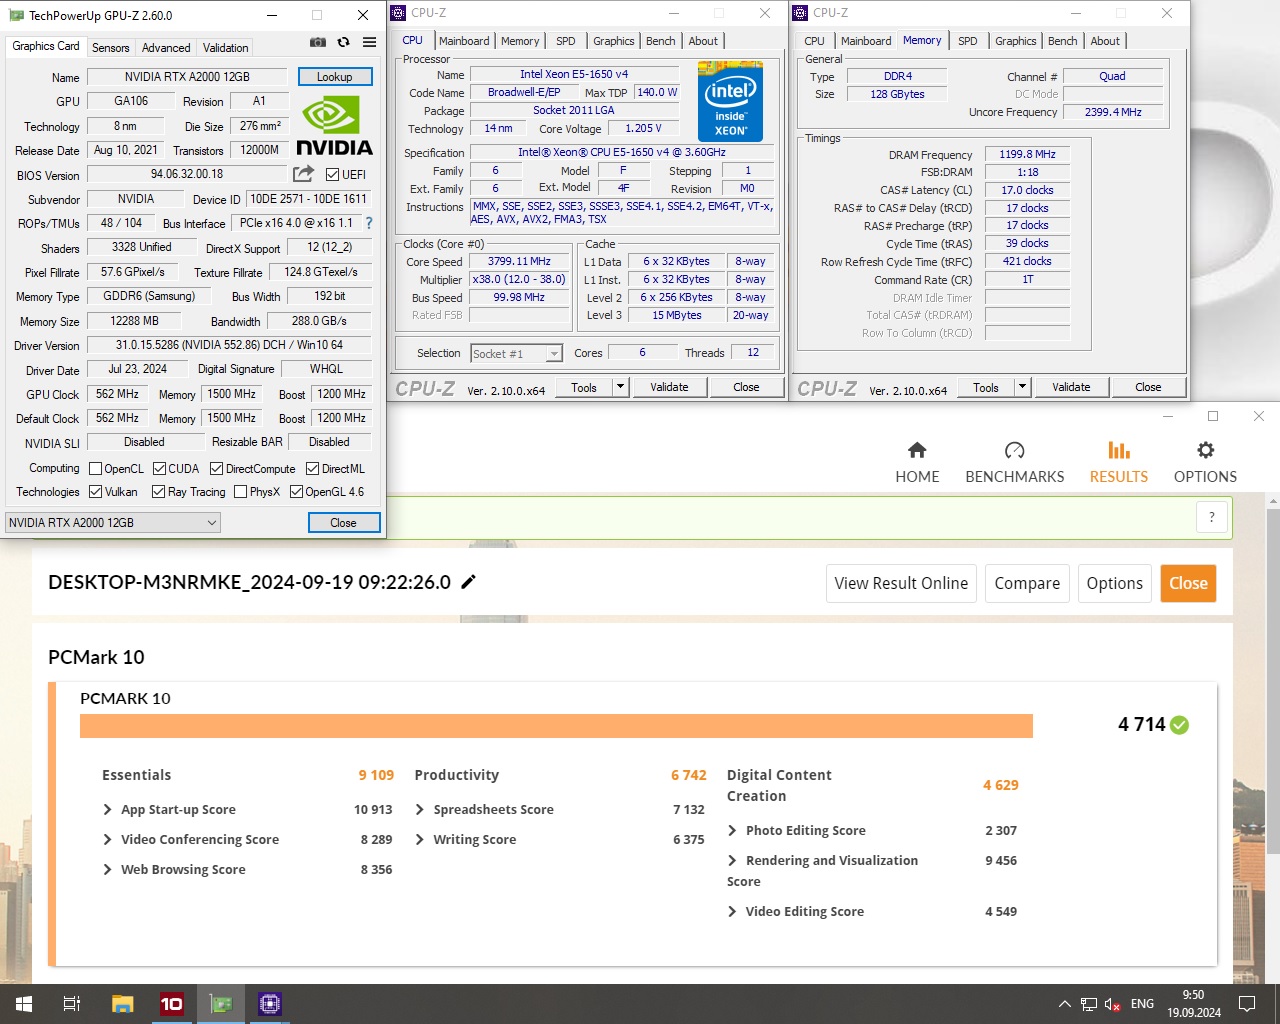The height and width of the screenshot is (1024, 1280).
Task: Click the PCMark 10 score bar
Action: 556,726
